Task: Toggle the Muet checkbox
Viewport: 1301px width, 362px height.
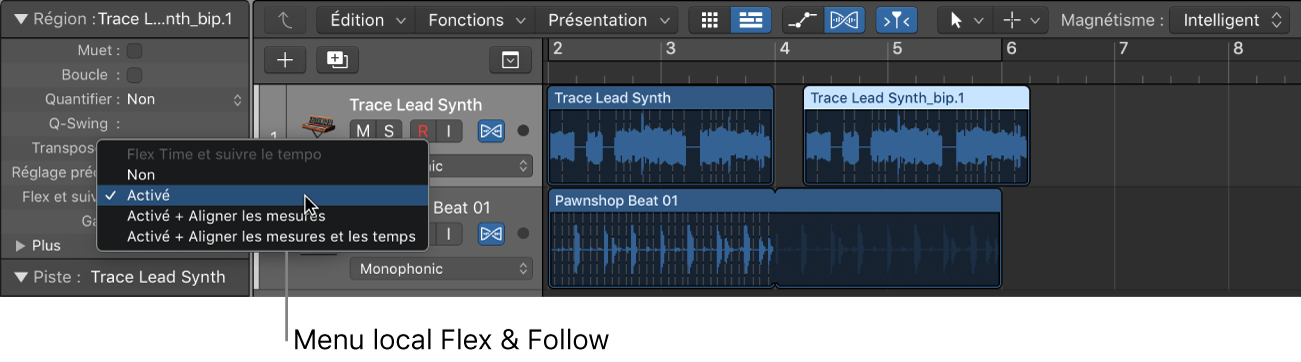Action: 133,51
